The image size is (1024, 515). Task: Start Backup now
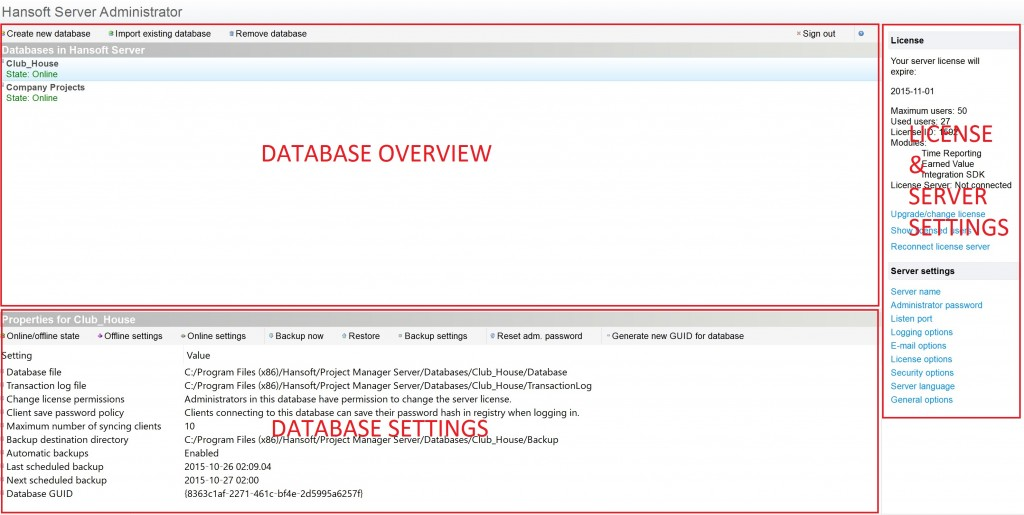point(299,336)
